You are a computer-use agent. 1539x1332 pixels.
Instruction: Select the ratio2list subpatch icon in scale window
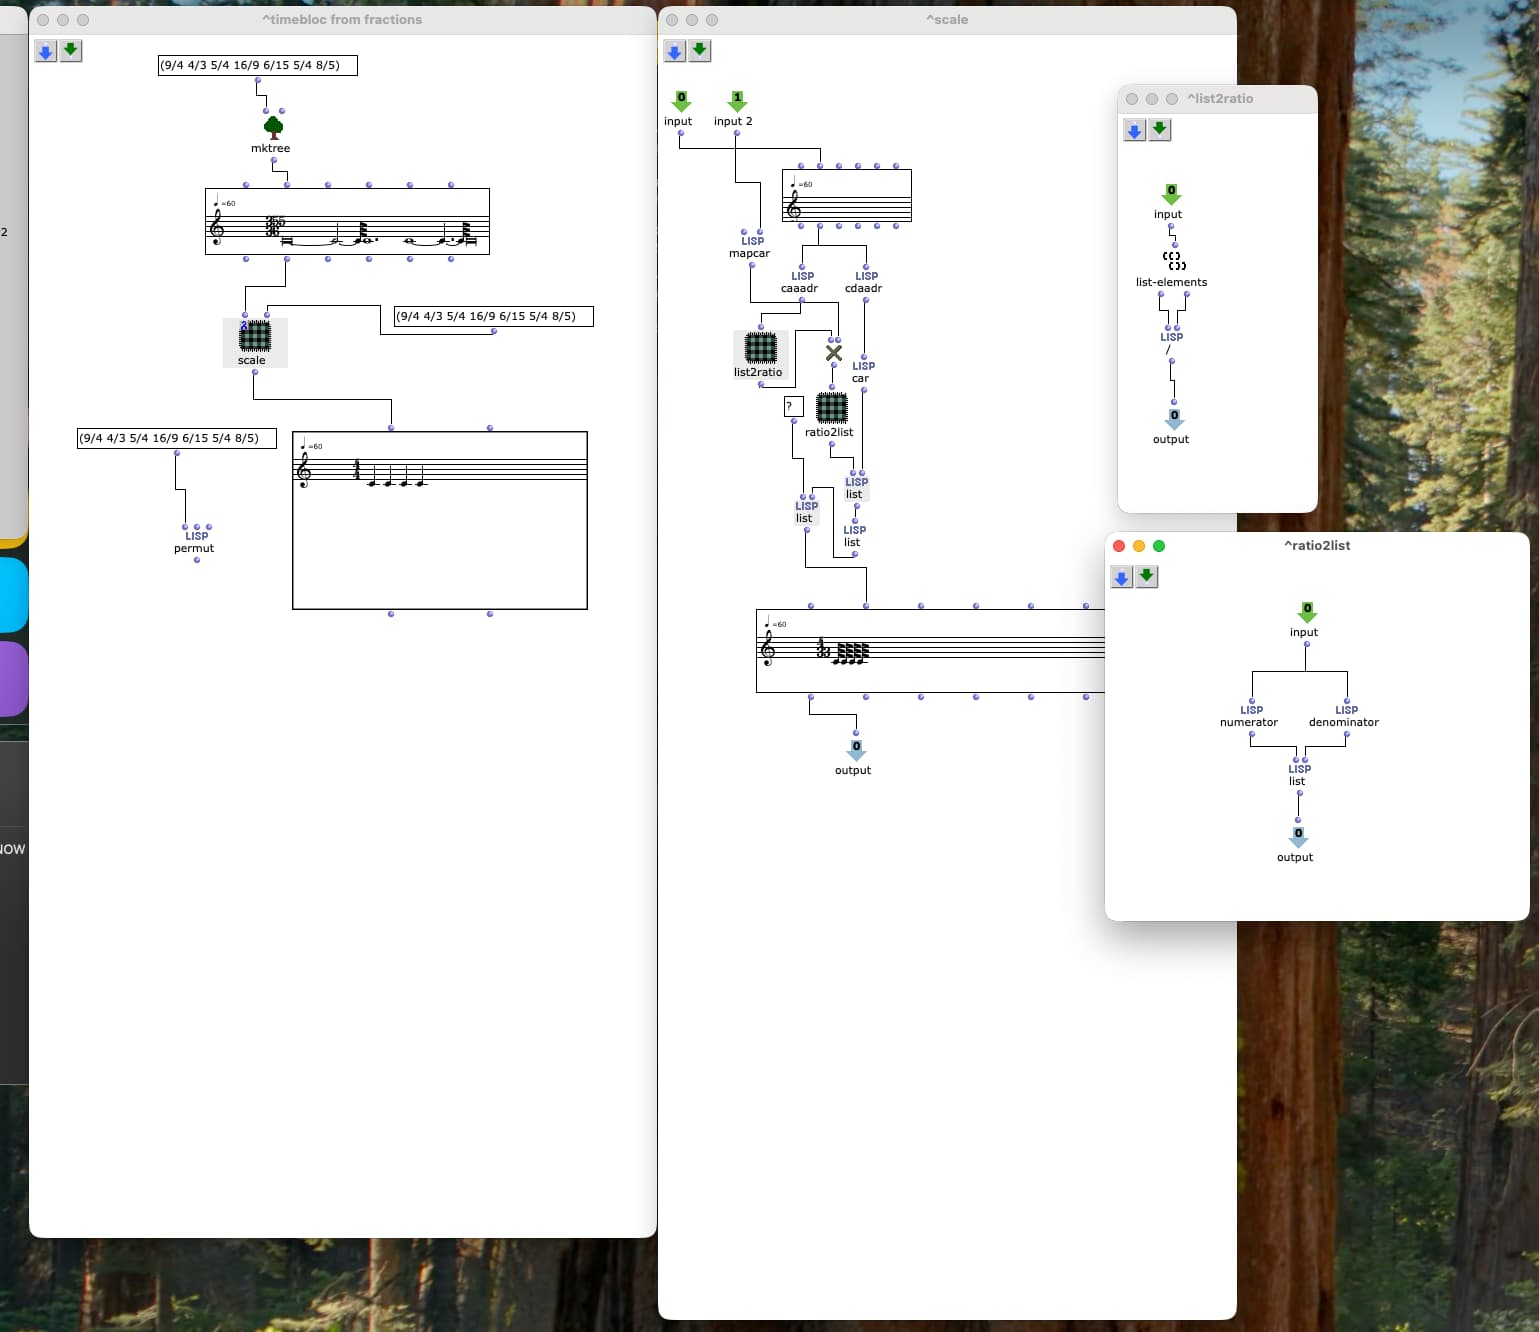click(831, 408)
